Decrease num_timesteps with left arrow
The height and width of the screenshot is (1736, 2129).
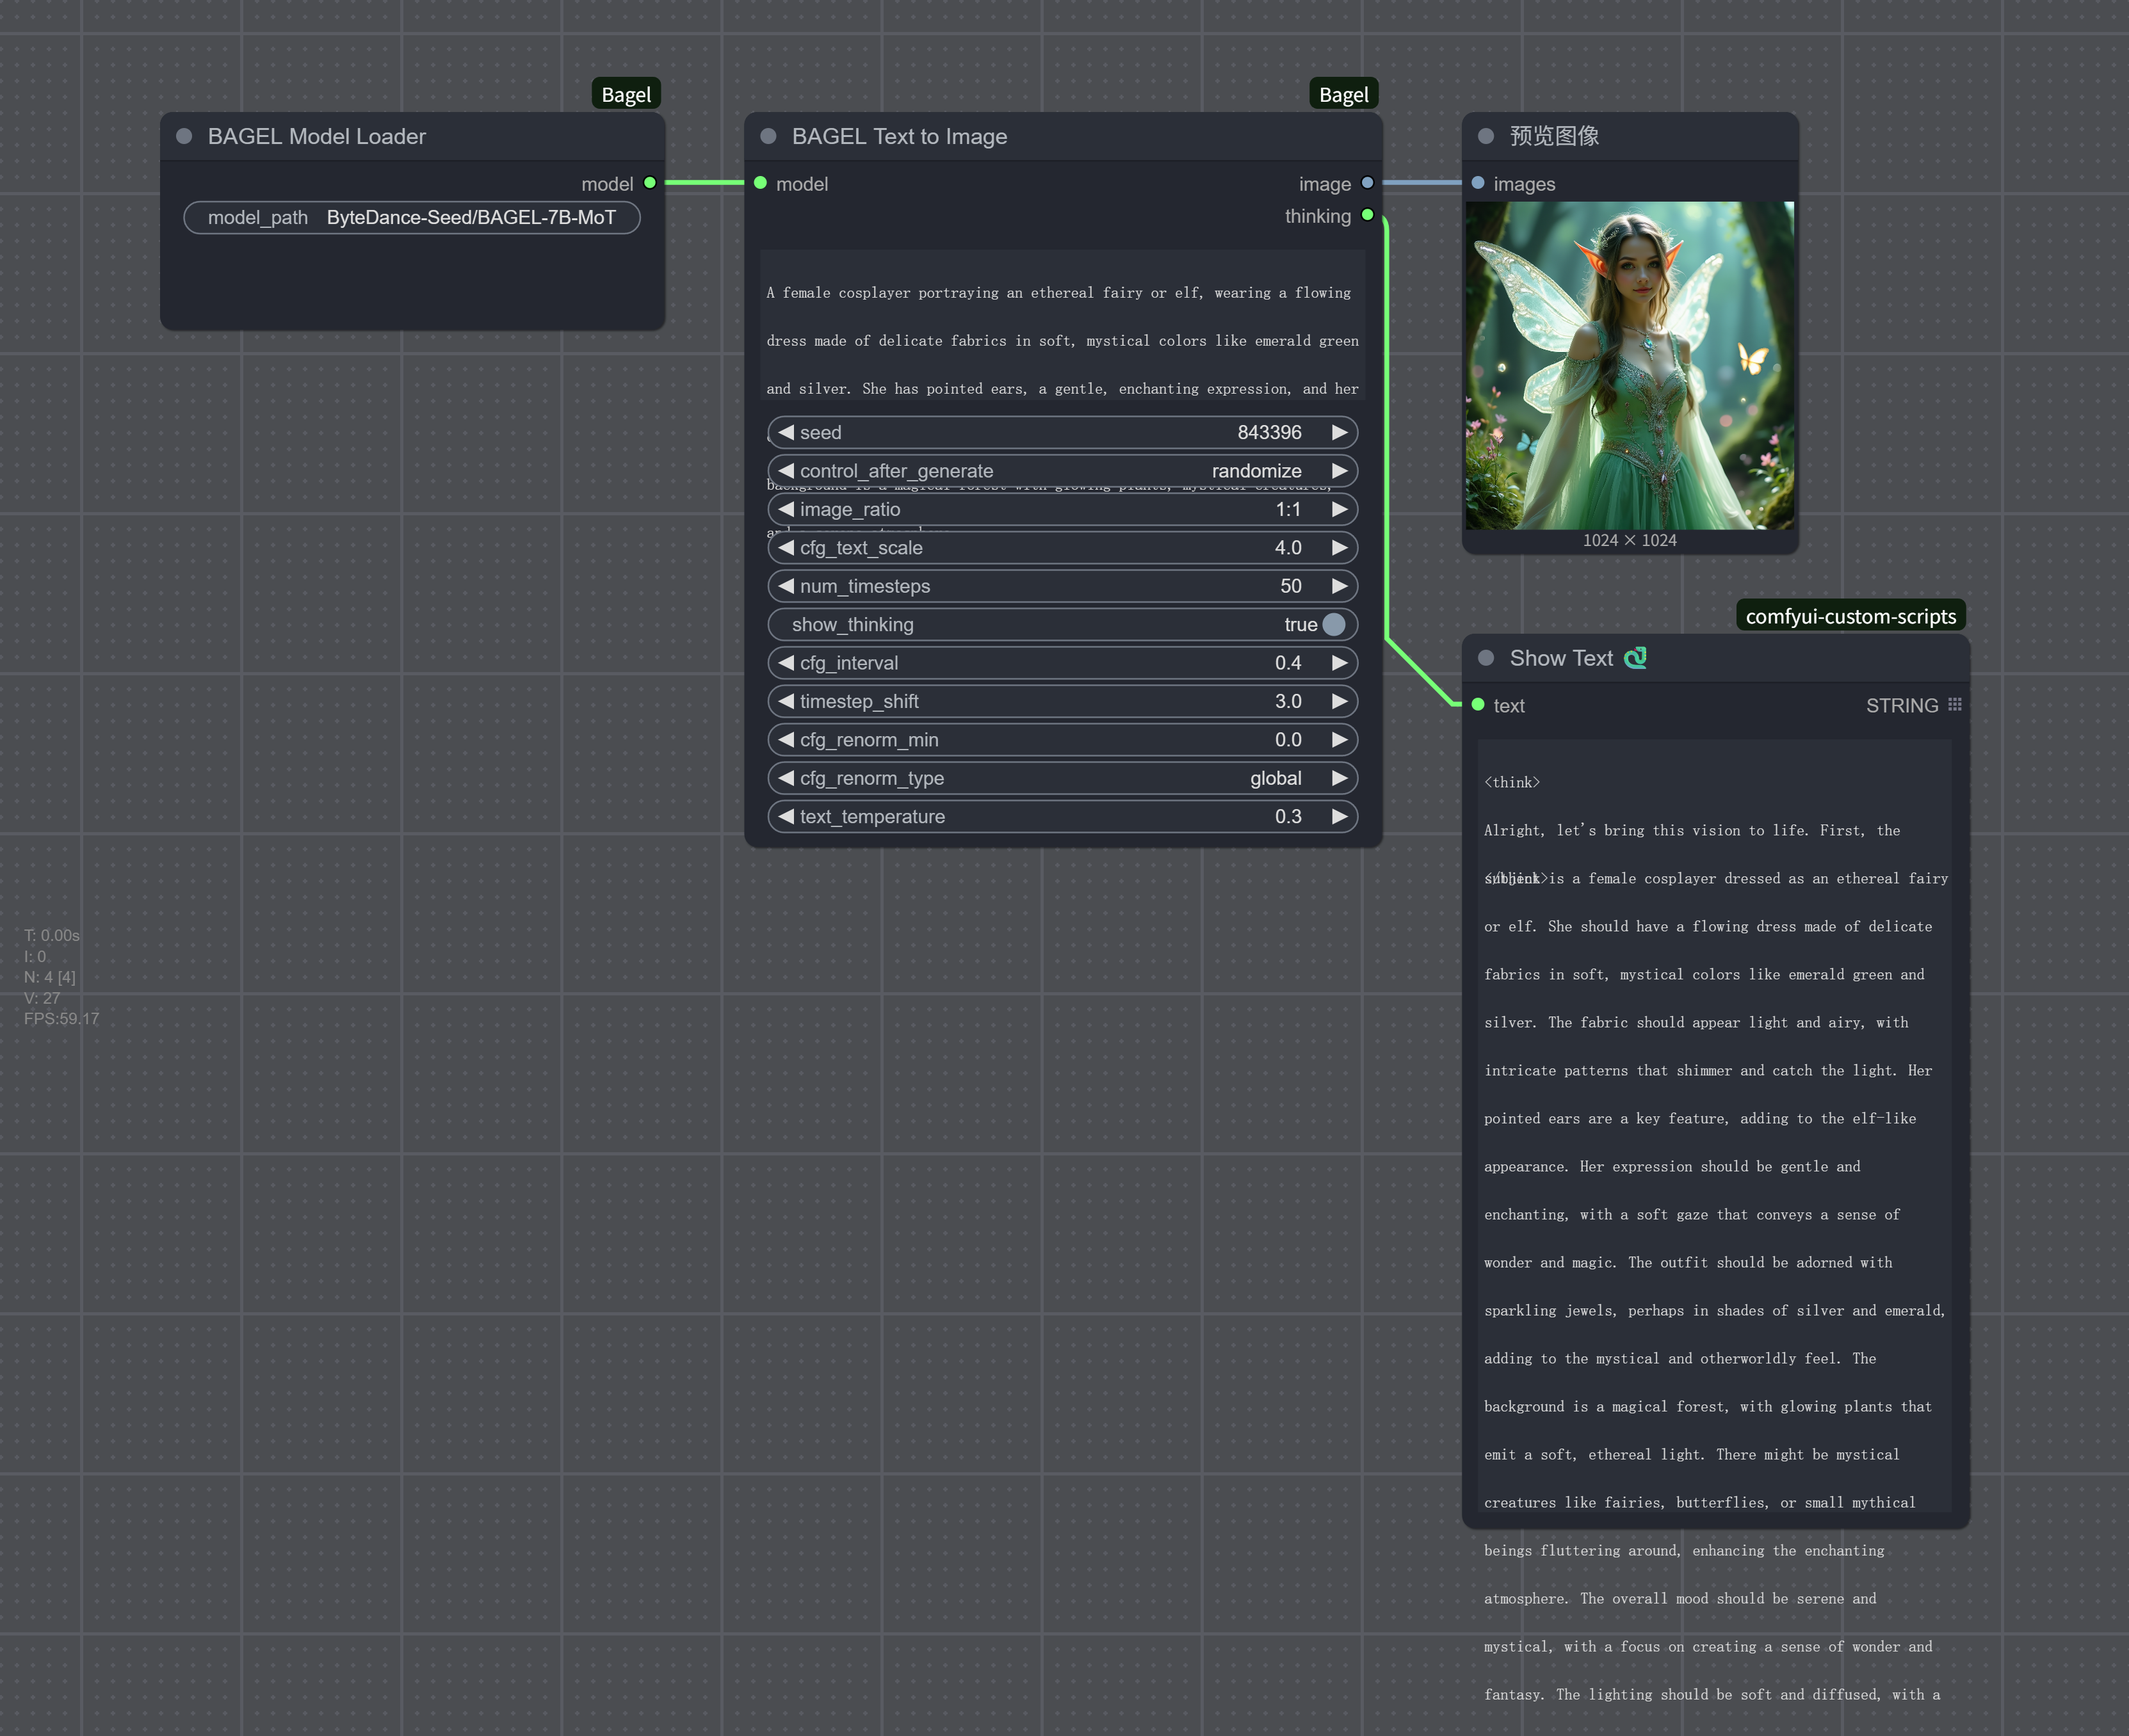click(786, 586)
